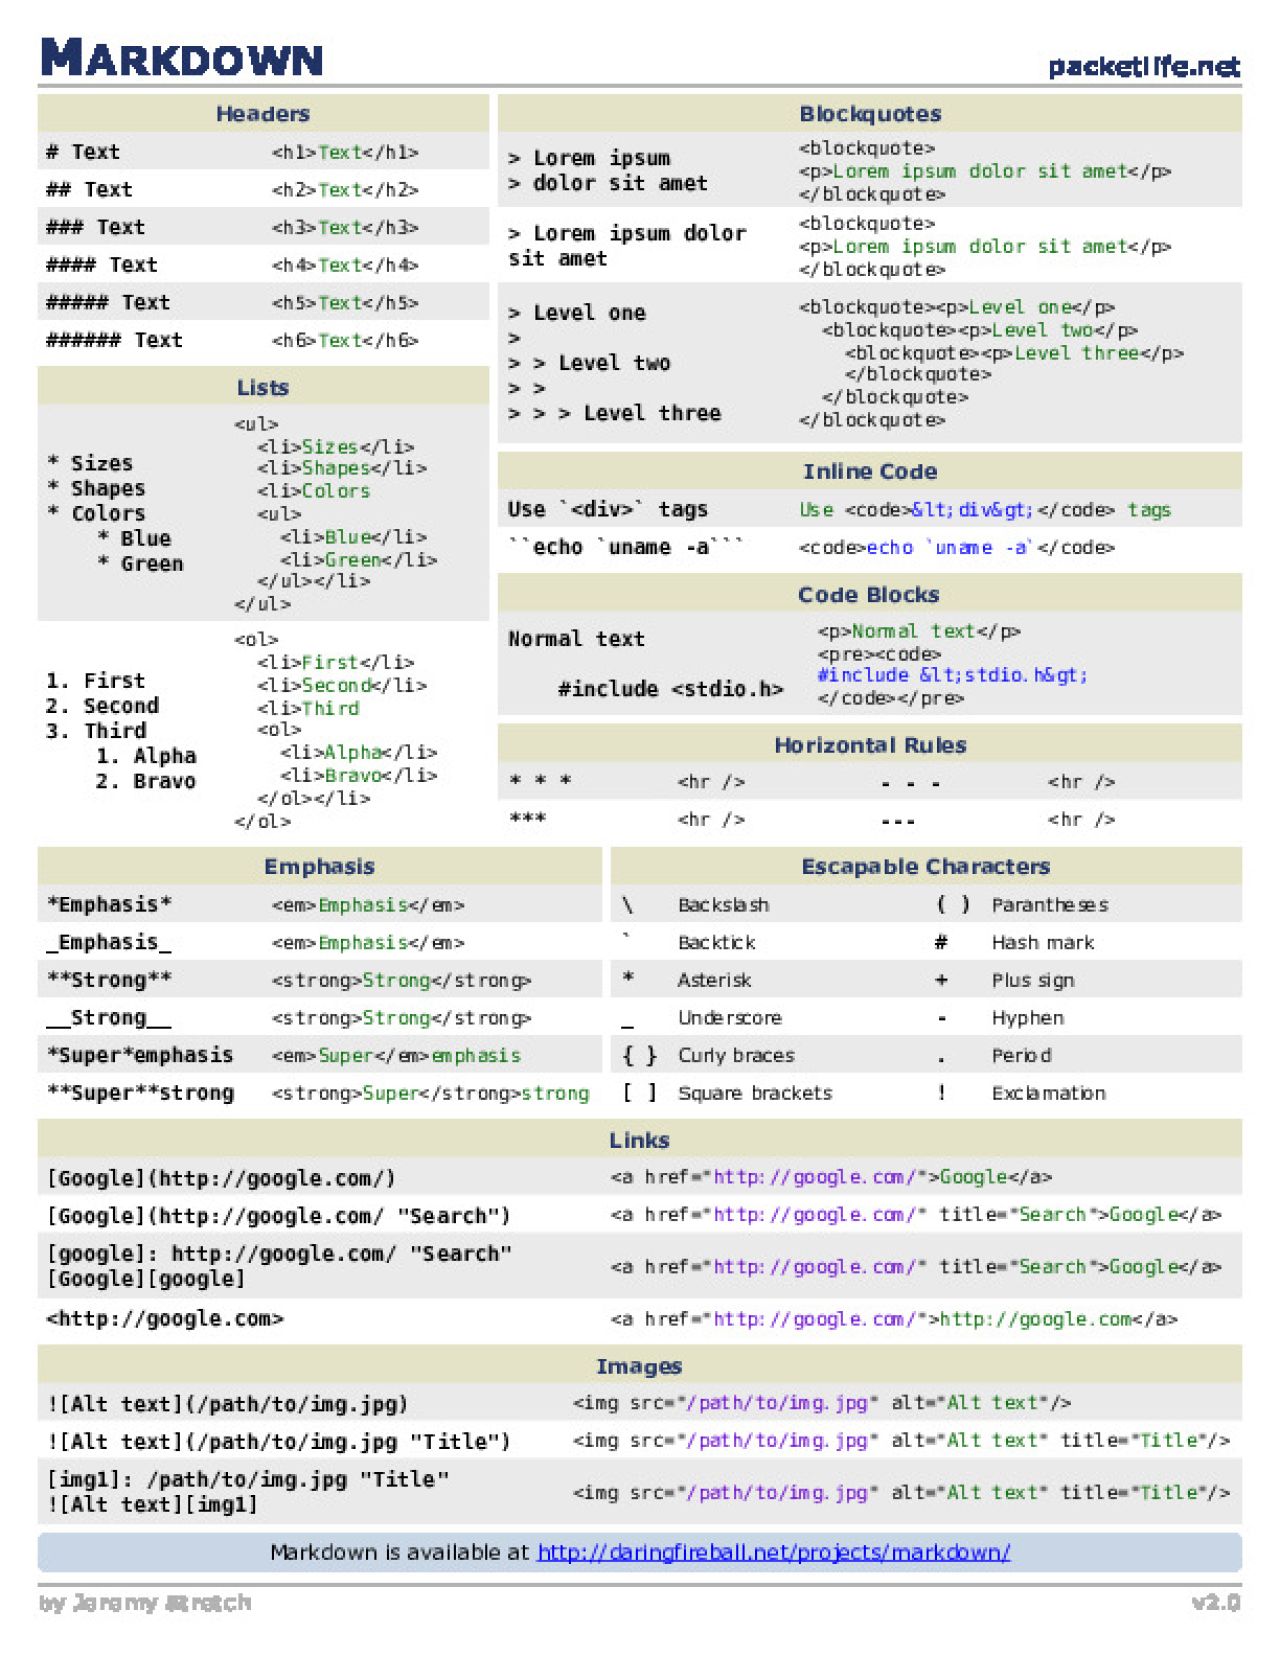Select the Horizontal Rules section heading
This screenshot has height=1656, width=1280.
tap(870, 745)
